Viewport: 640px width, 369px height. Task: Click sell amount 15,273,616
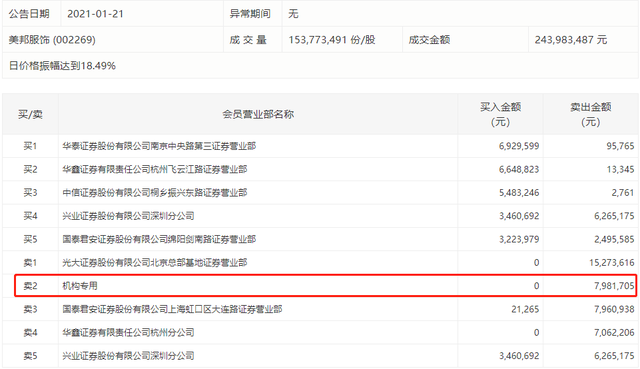(x=612, y=262)
